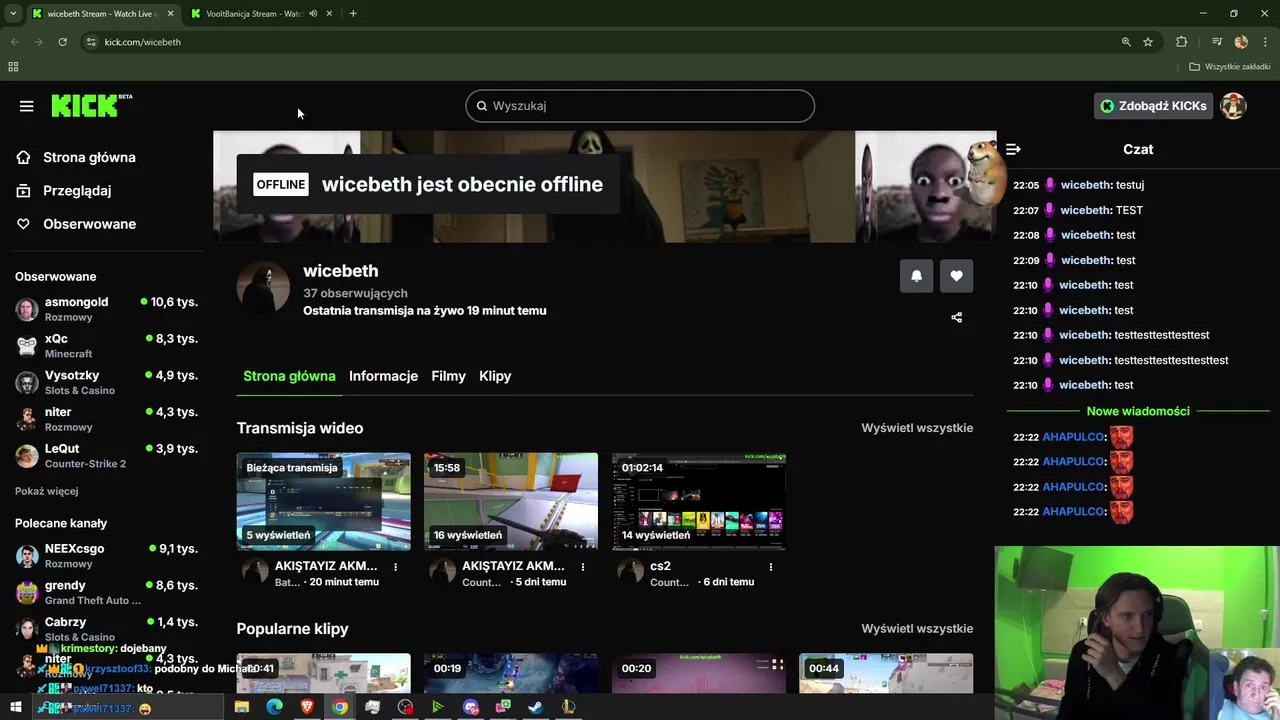Viewport: 1280px width, 720px height.
Task: Click wicebeth profile avatar
Action: tap(263, 289)
